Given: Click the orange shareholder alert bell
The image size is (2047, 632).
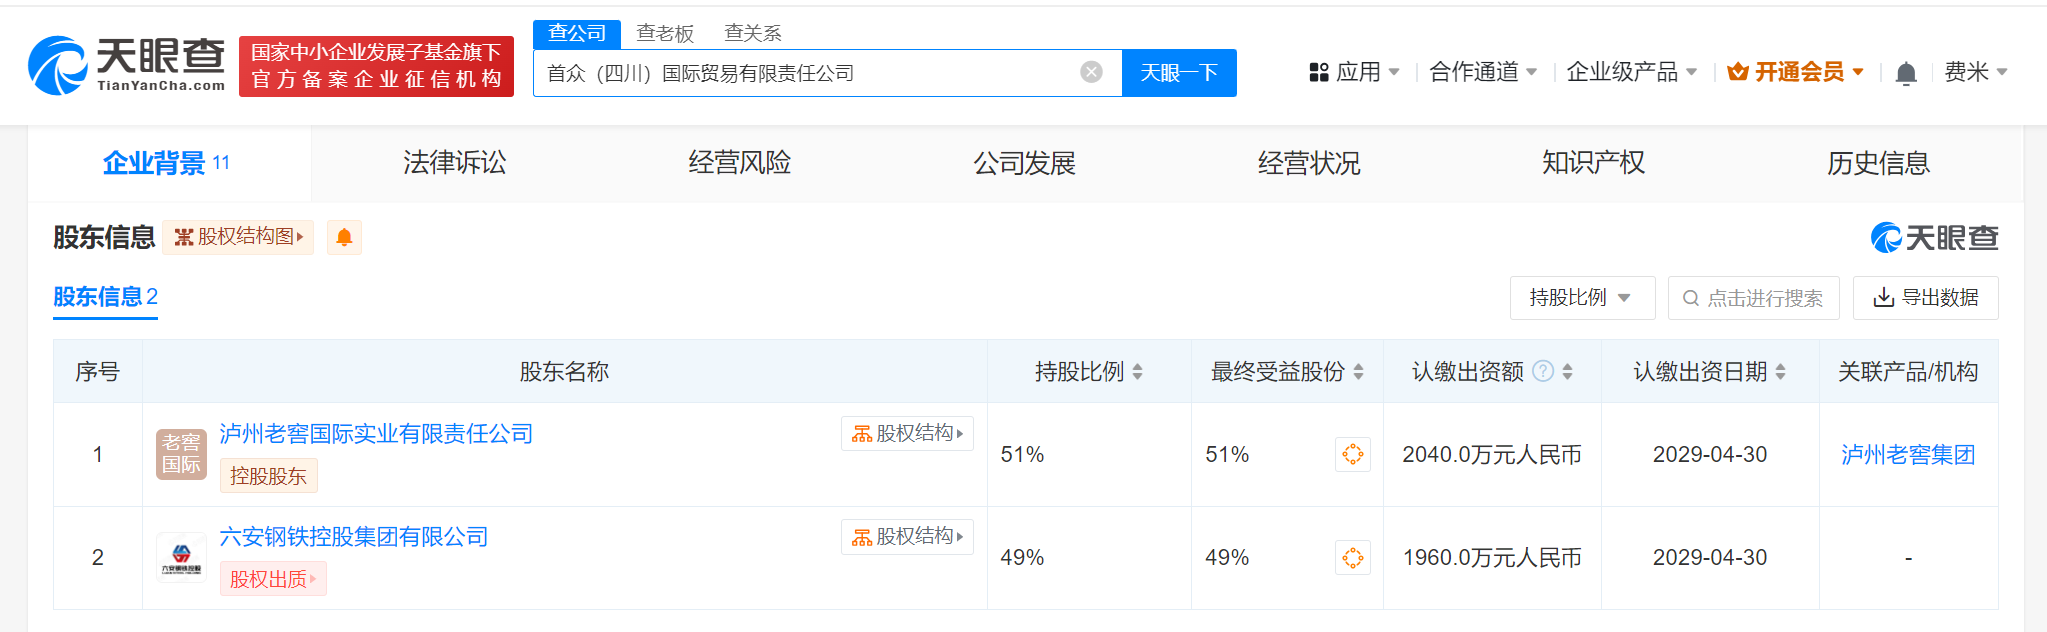Looking at the screenshot, I should (344, 237).
